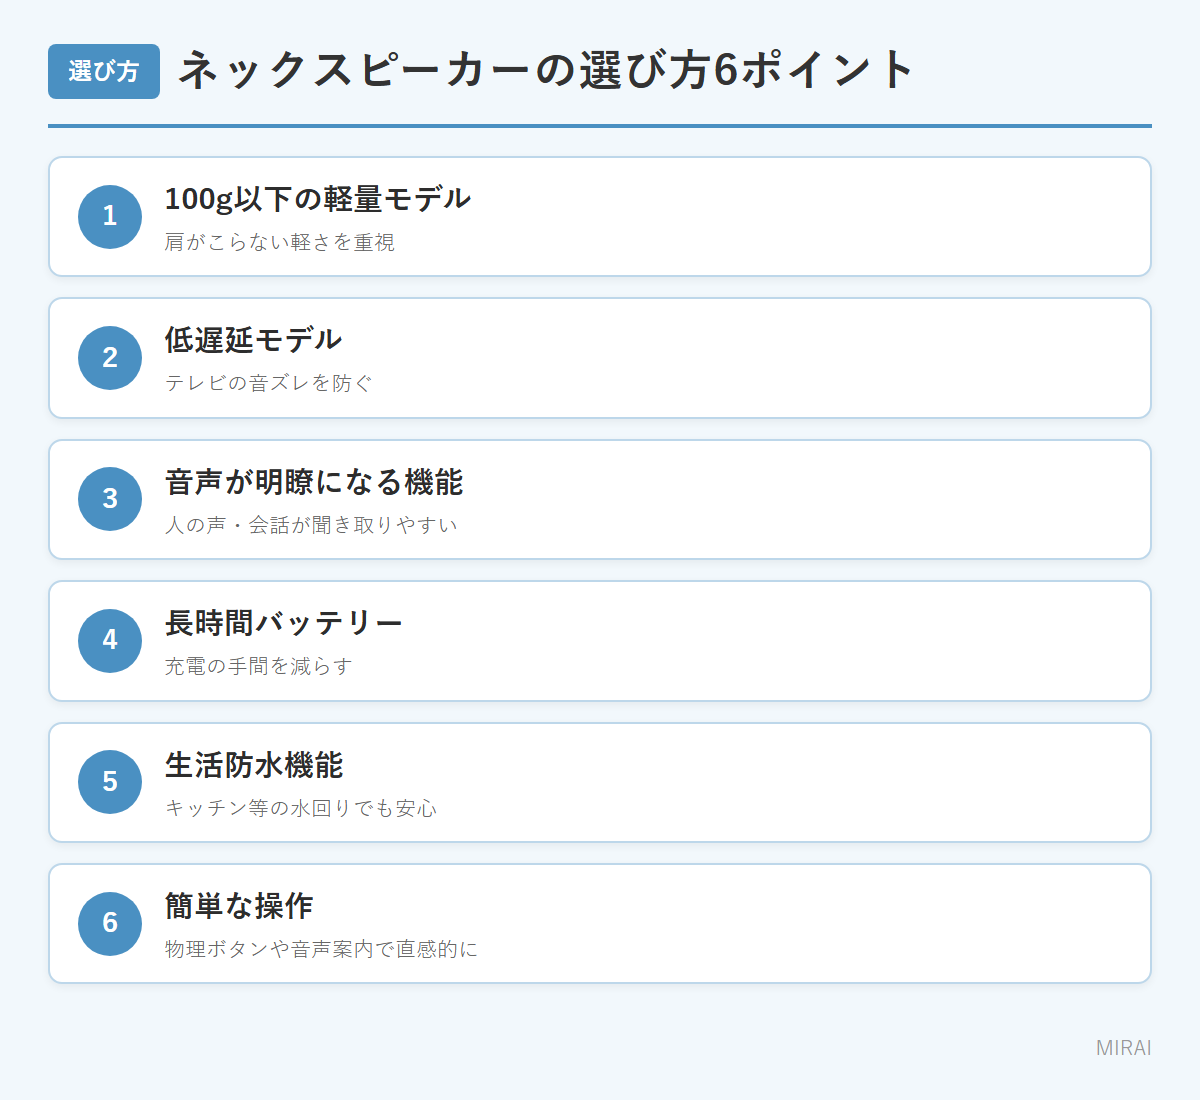Screen dimensions: 1200x1100
Task: Select heading 100g以下の軽量モデル
Action: click(317, 199)
